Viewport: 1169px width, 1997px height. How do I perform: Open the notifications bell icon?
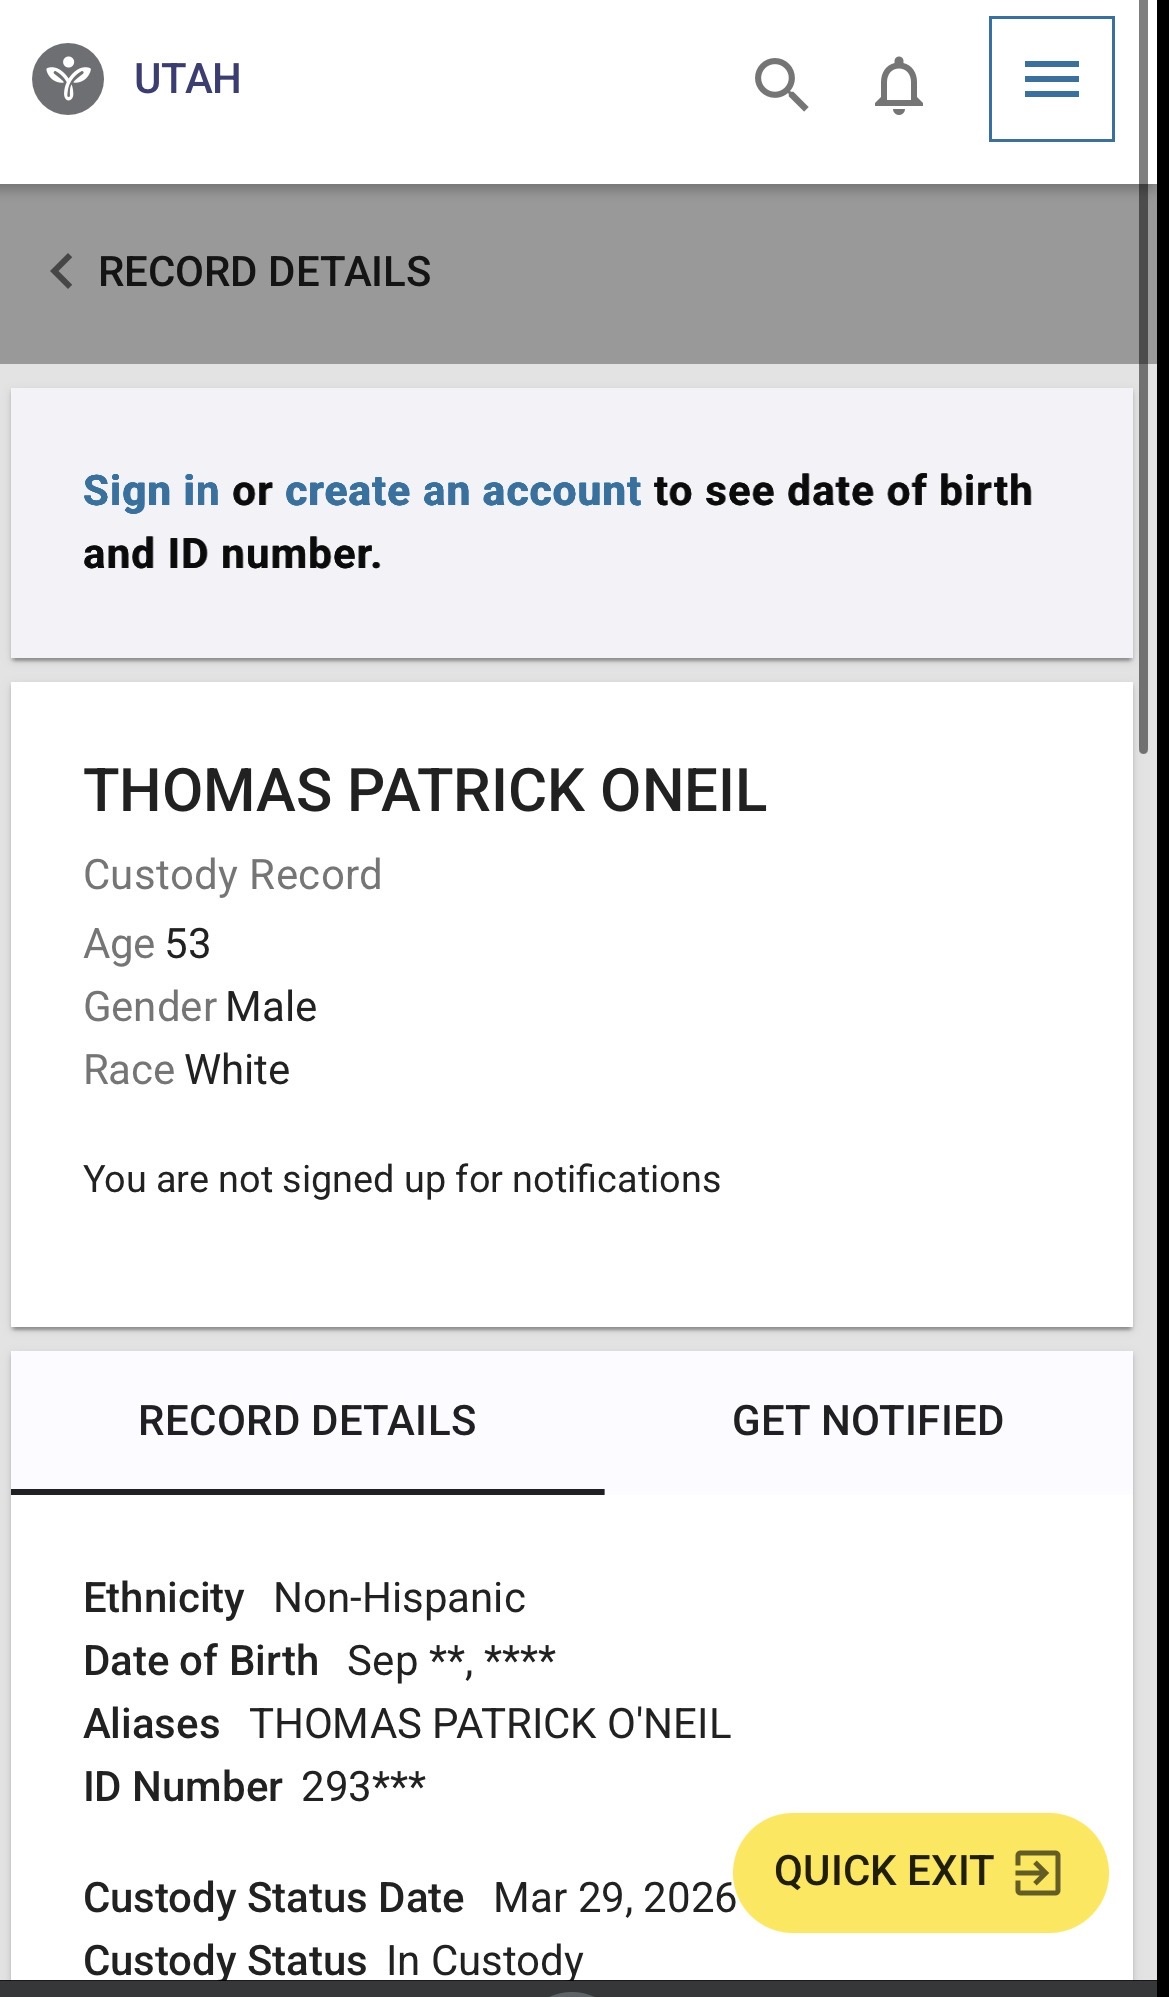pos(898,84)
